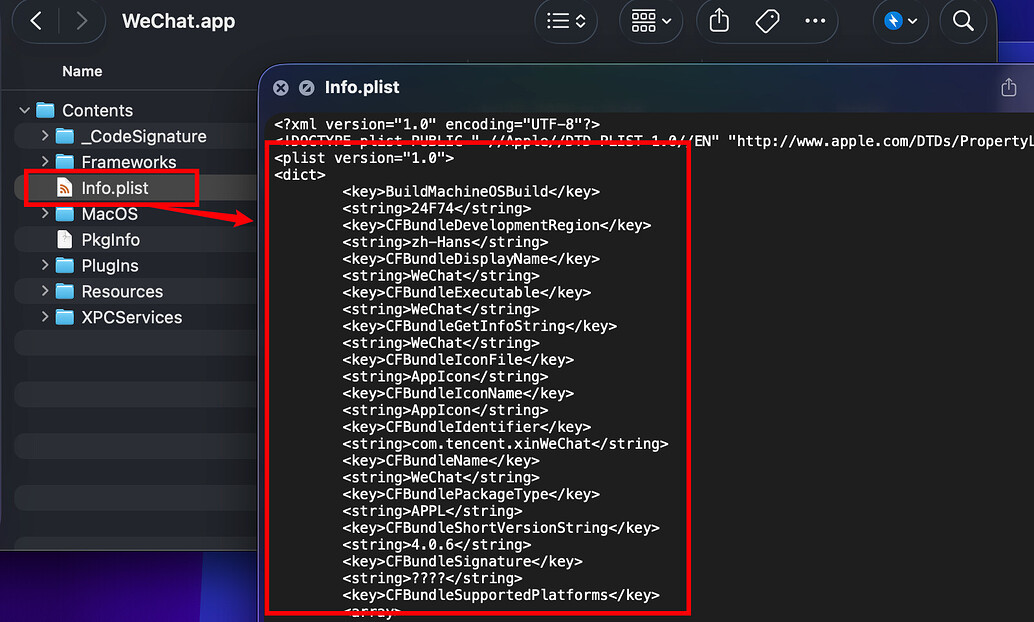Expand the MacOS folder

click(x=45, y=214)
